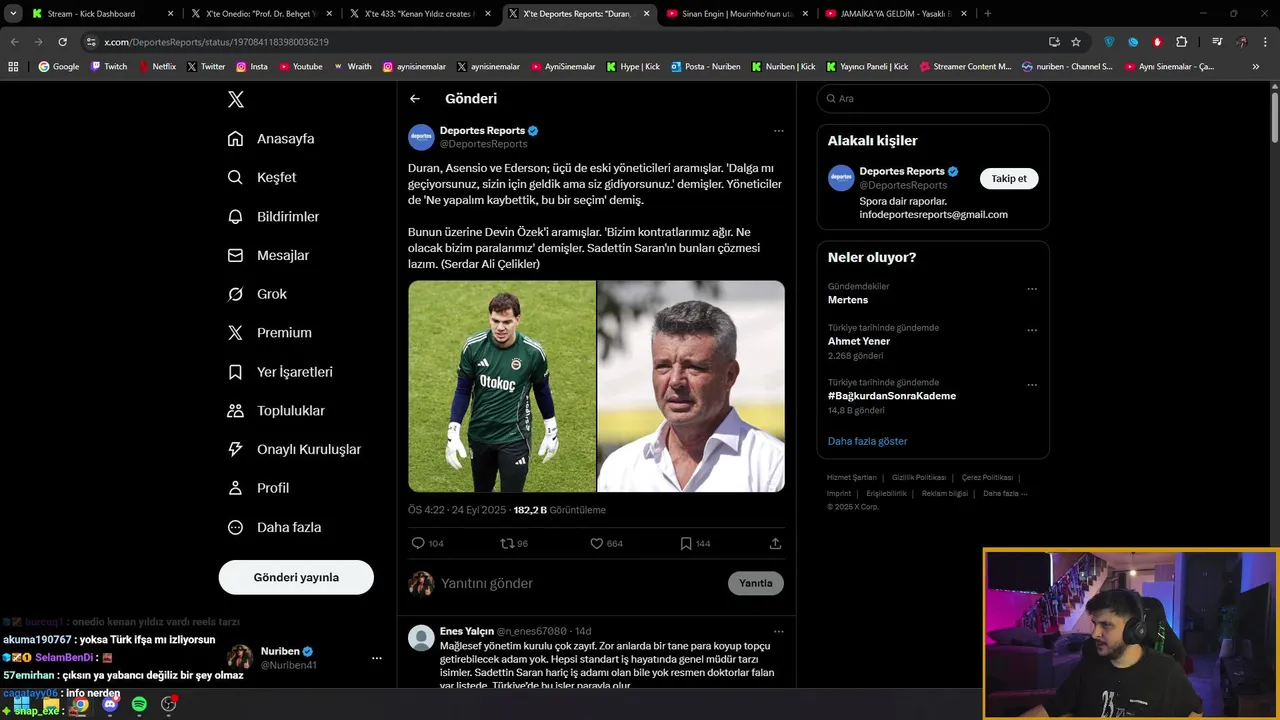Click Enes Yalçın's reply avatar
Image resolution: width=1280 pixels, height=720 pixels.
[x=421, y=638]
